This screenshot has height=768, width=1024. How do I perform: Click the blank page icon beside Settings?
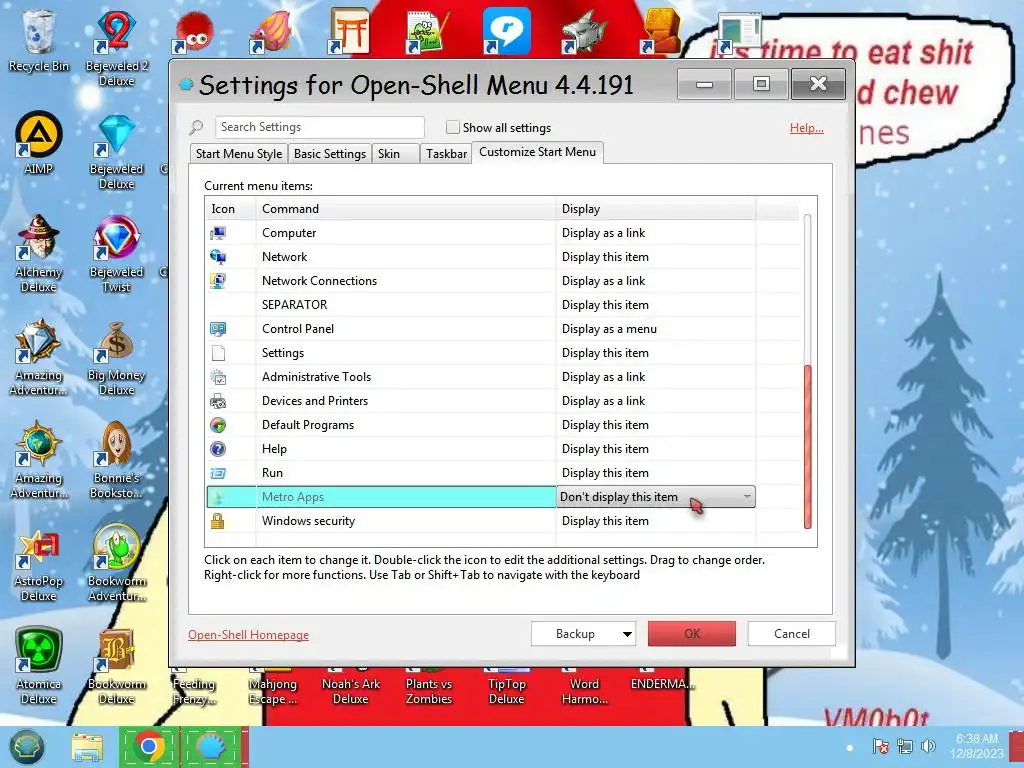tap(218, 353)
